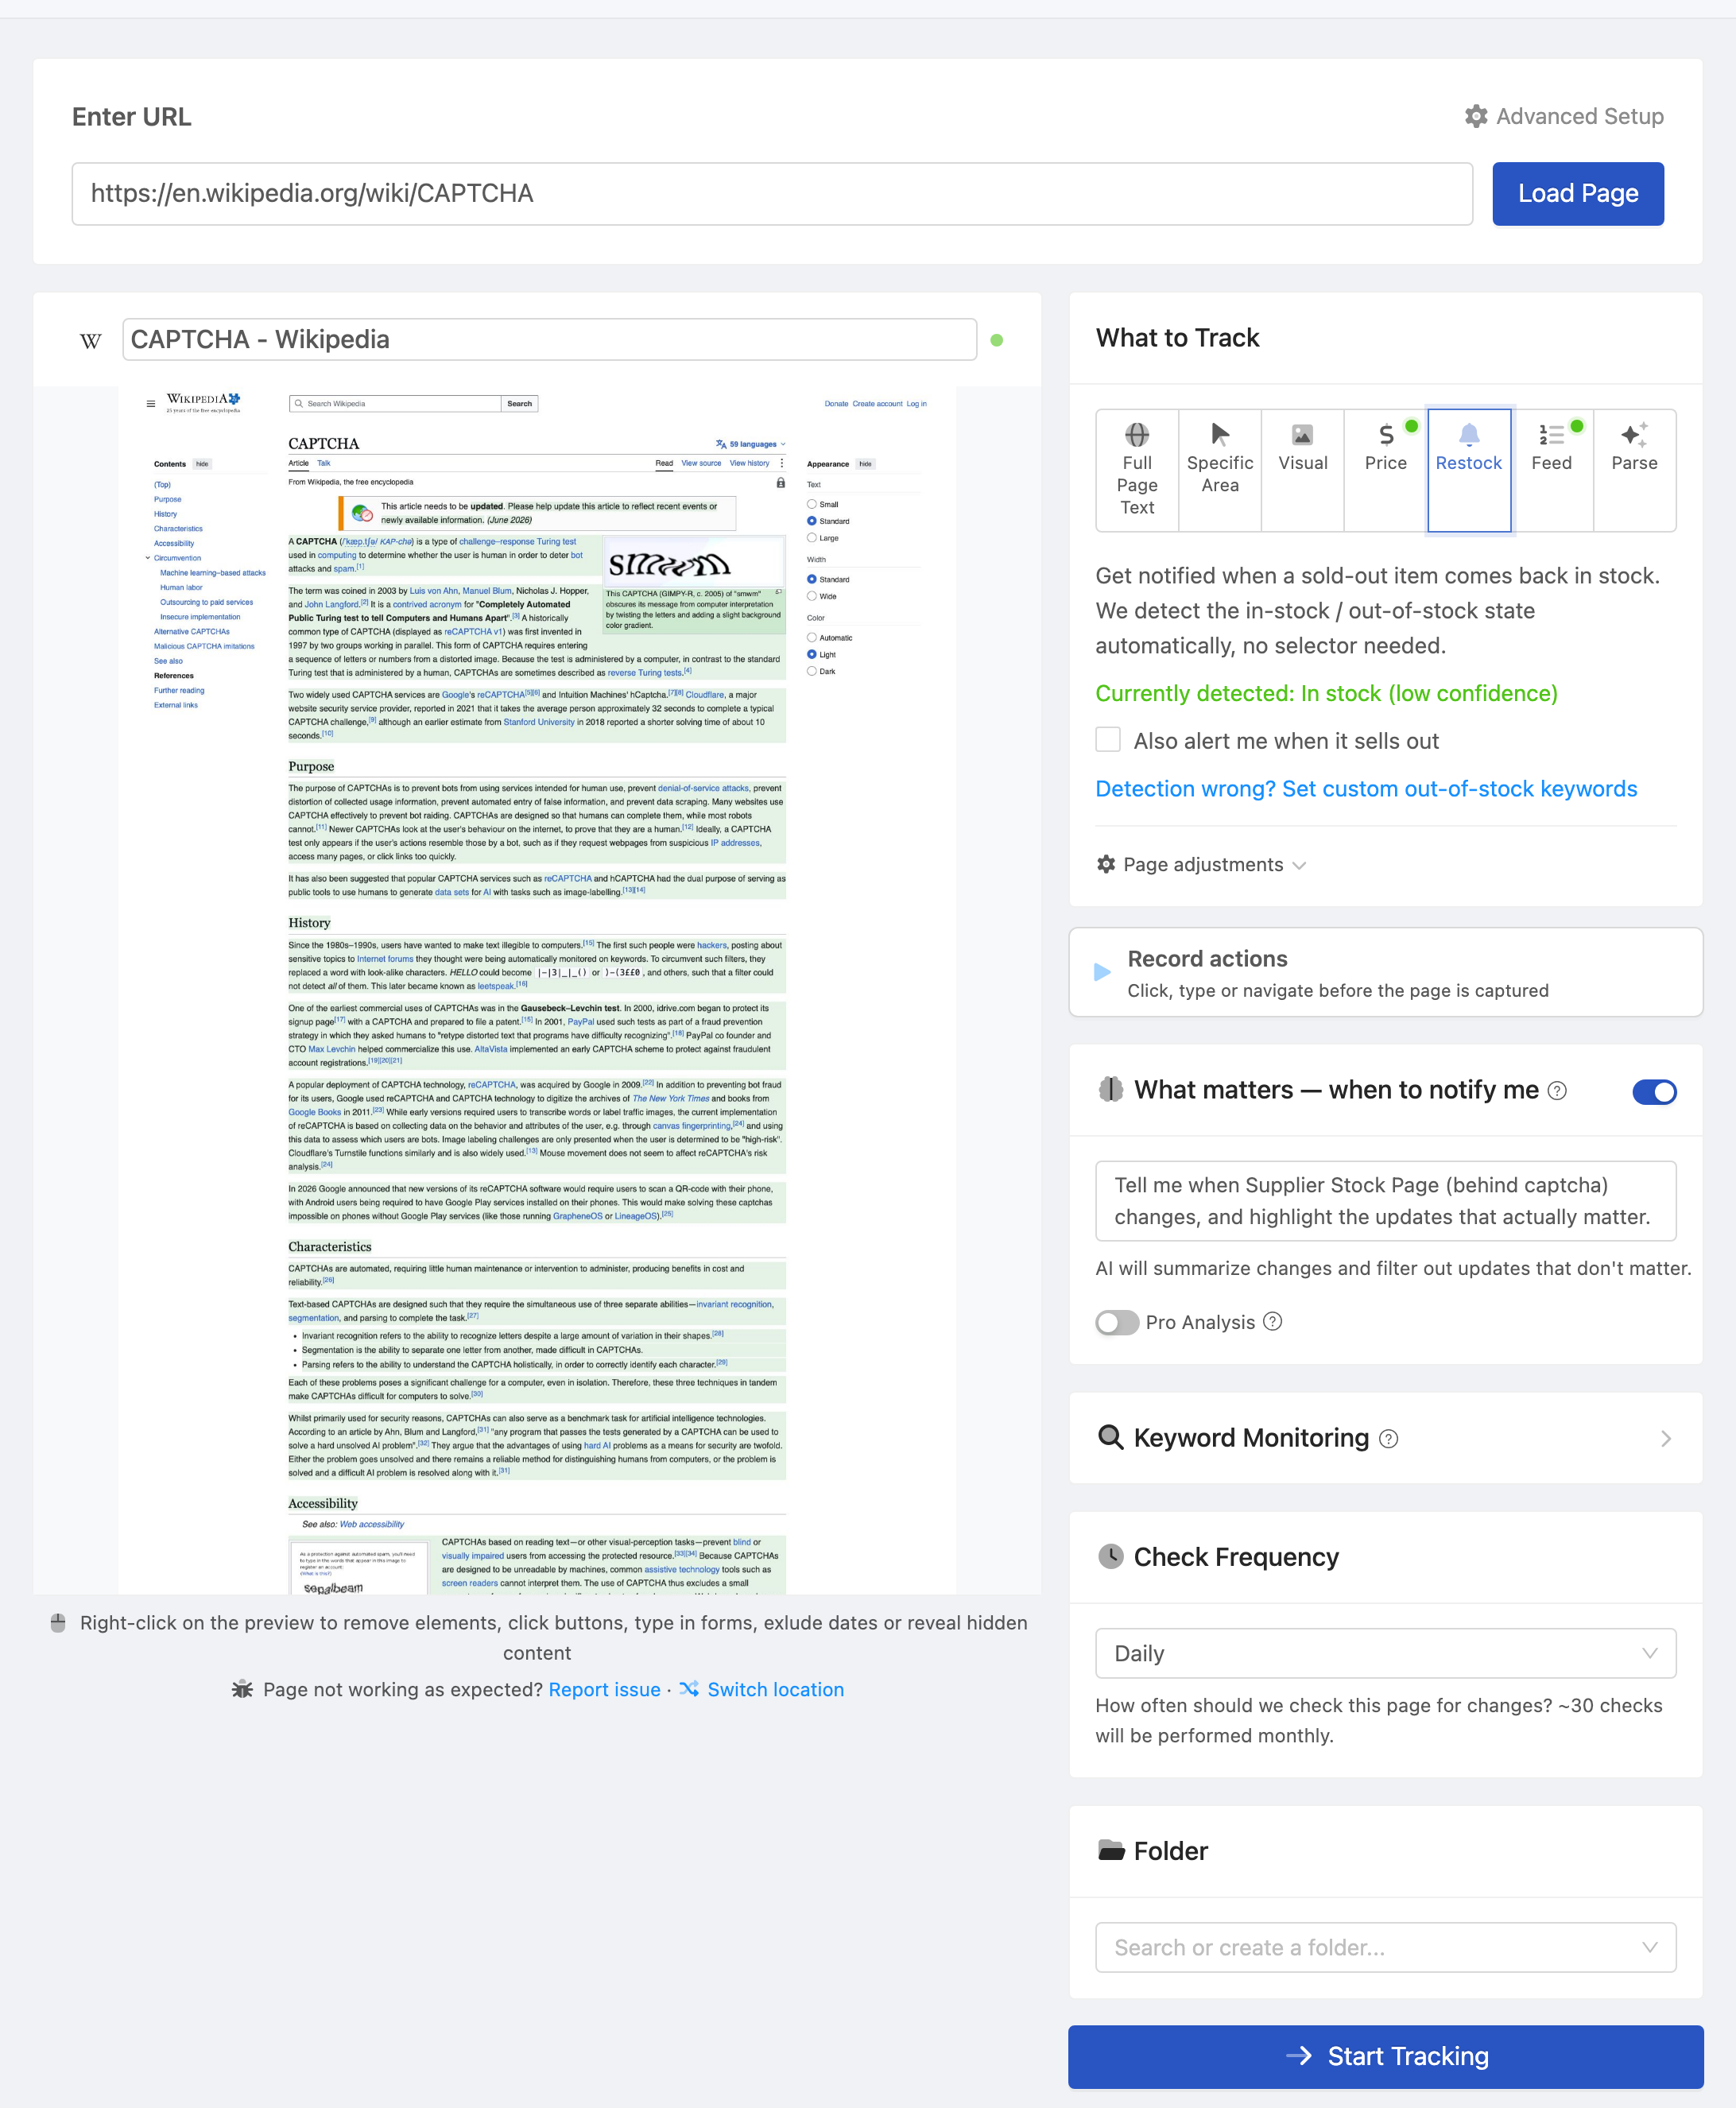This screenshot has height=2108, width=1736.
Task: Select the Restock tracking mode
Action: point(1468,470)
